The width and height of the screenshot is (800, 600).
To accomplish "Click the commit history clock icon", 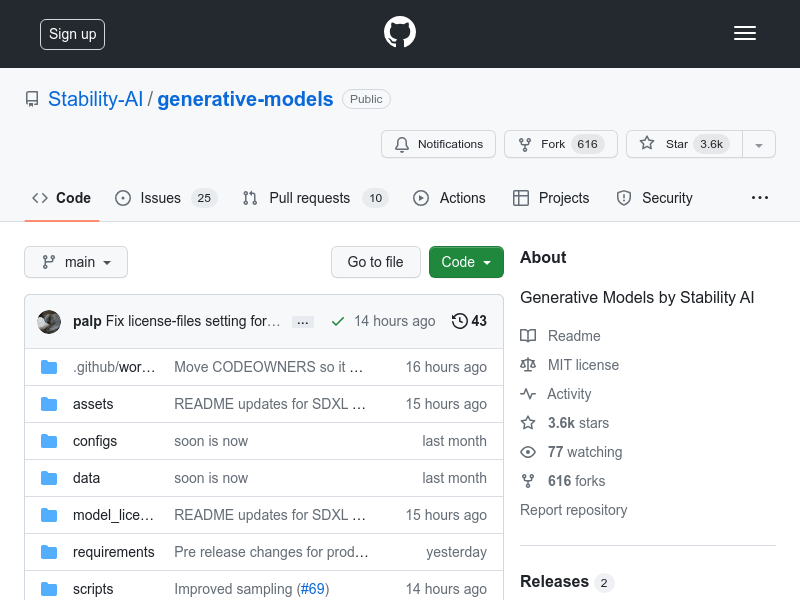I will [459, 321].
